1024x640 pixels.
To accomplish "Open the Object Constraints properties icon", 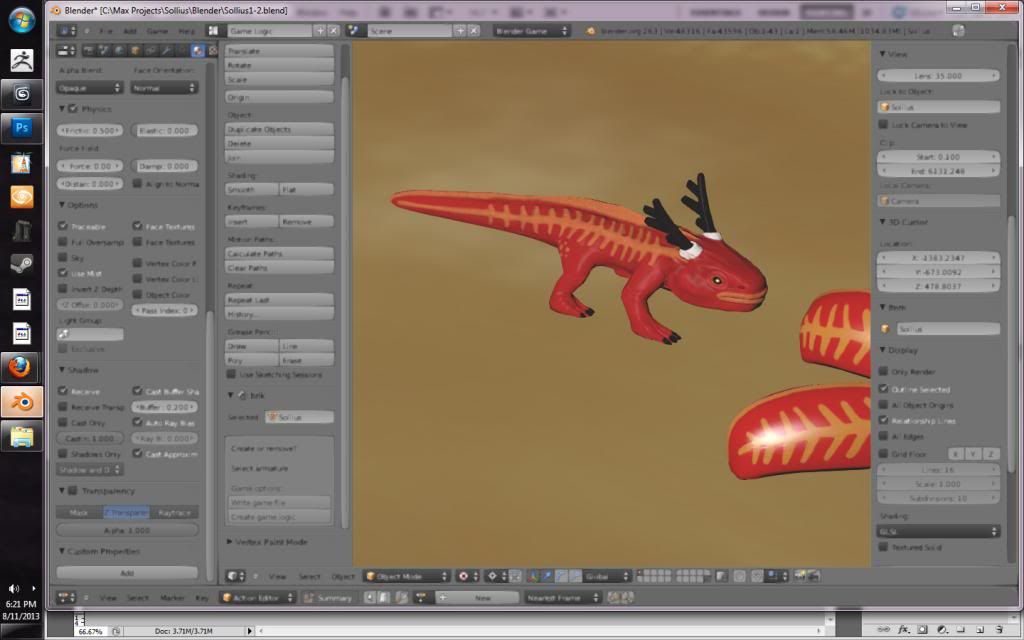I will [151, 50].
